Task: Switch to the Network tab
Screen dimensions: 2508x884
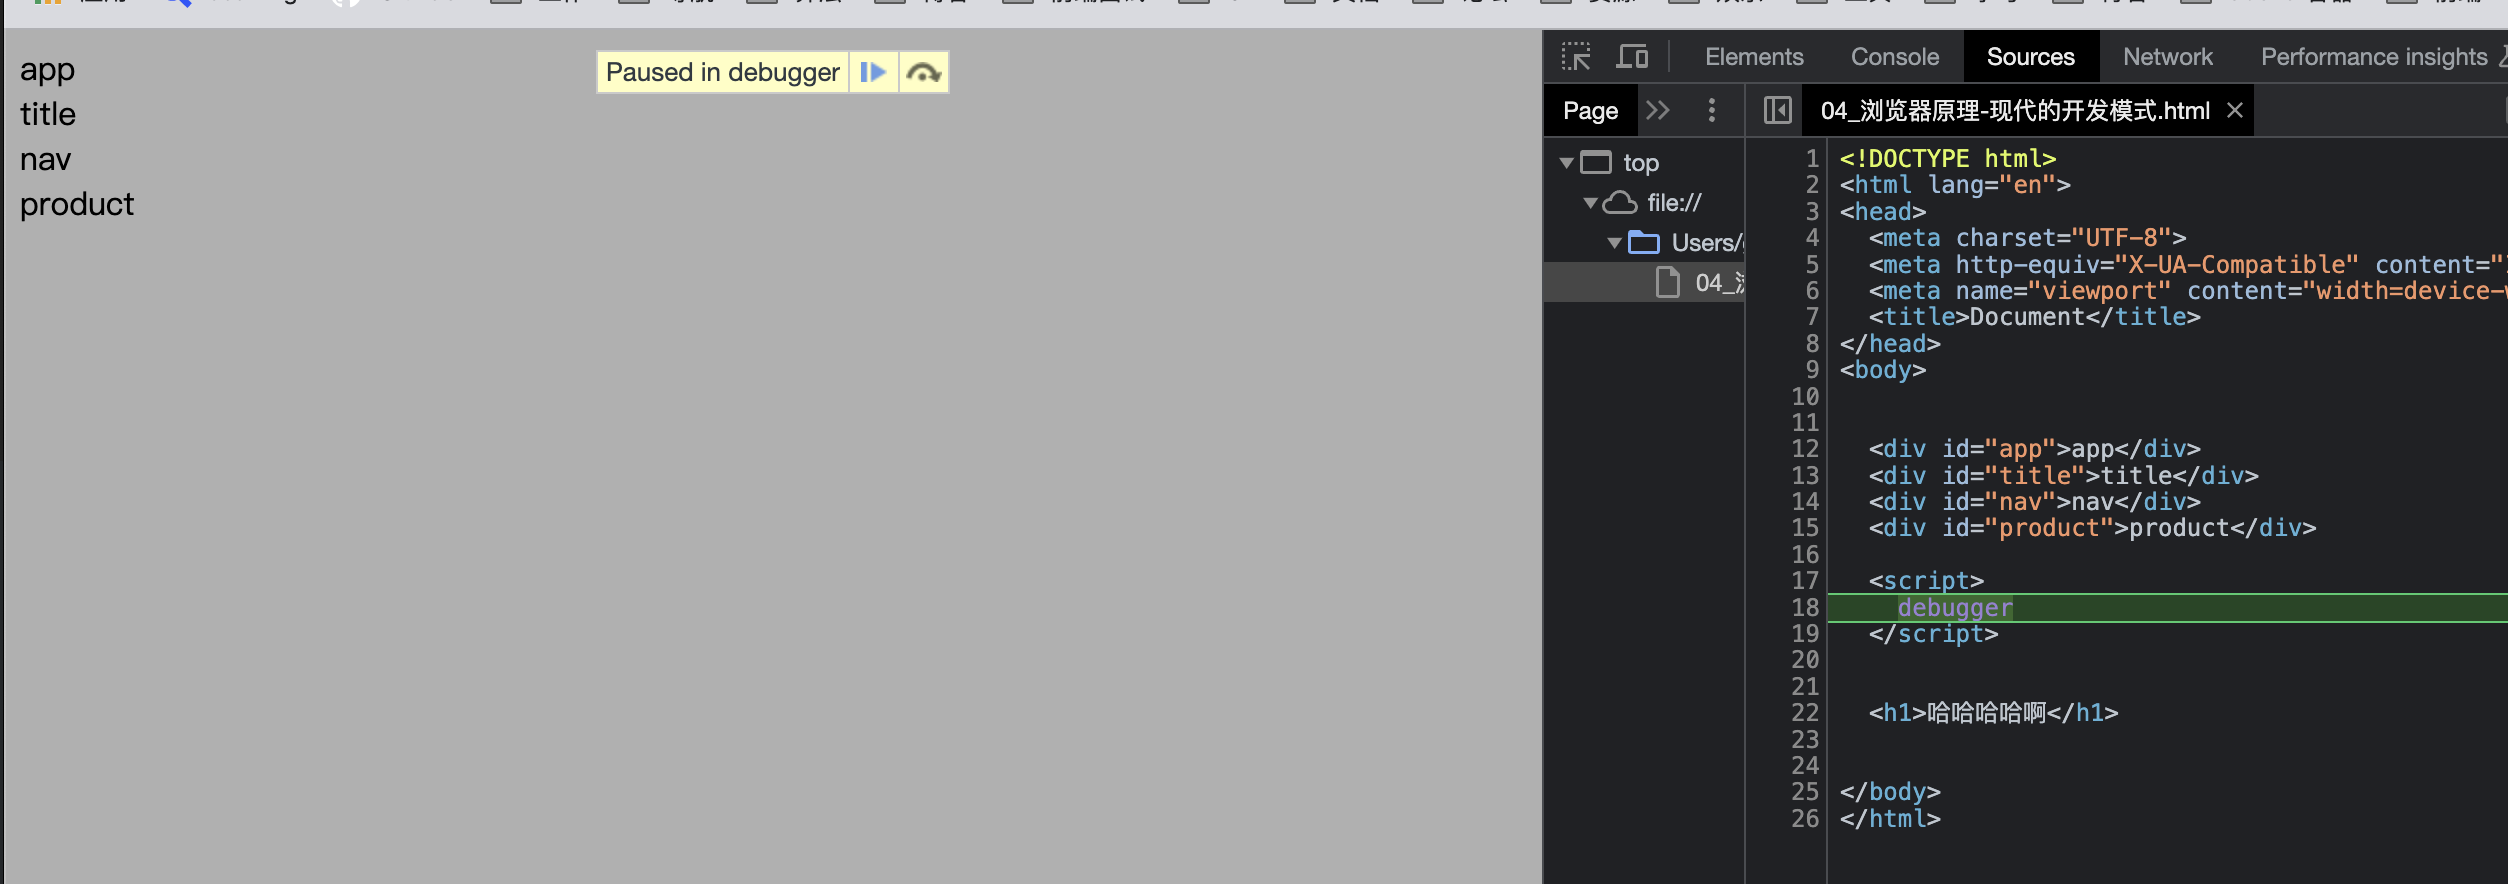Action: tap(2167, 57)
